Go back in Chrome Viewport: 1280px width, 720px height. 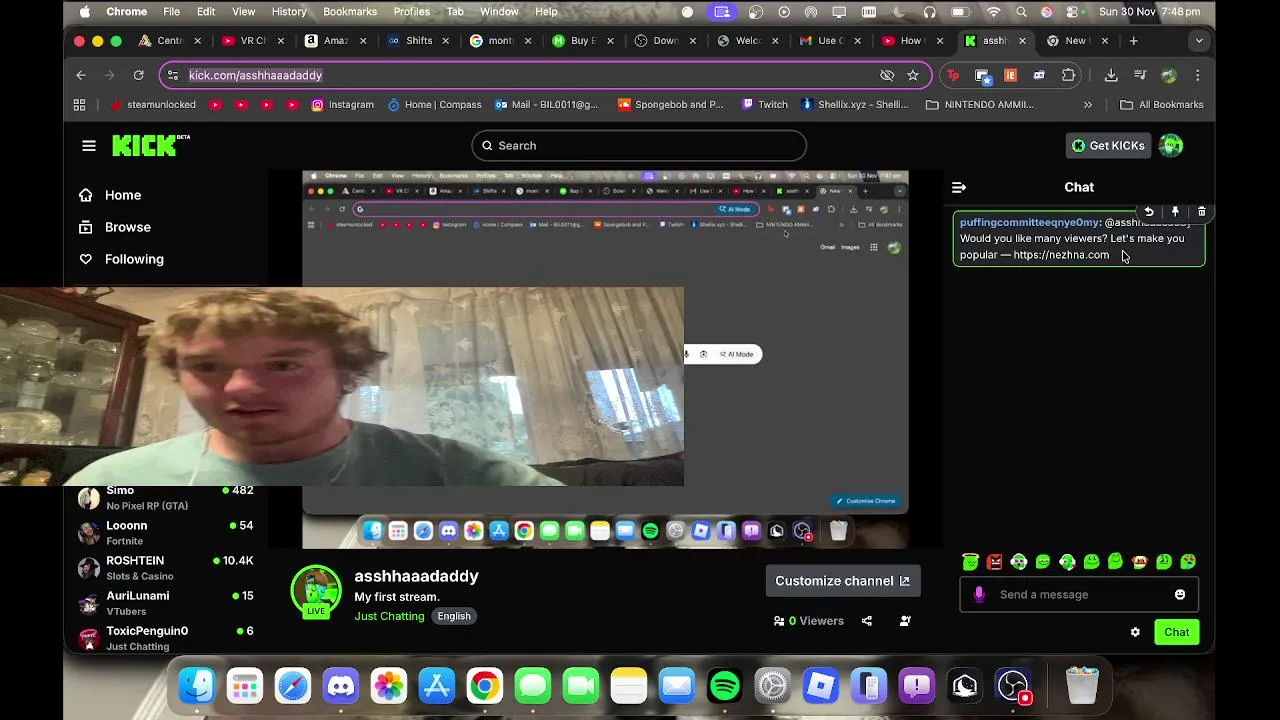(81, 75)
